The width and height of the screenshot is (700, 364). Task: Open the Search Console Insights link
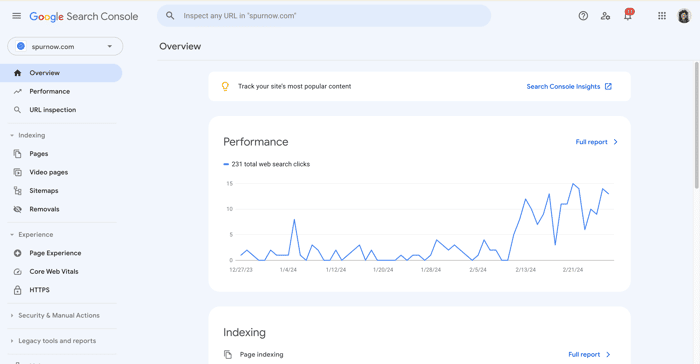click(569, 87)
